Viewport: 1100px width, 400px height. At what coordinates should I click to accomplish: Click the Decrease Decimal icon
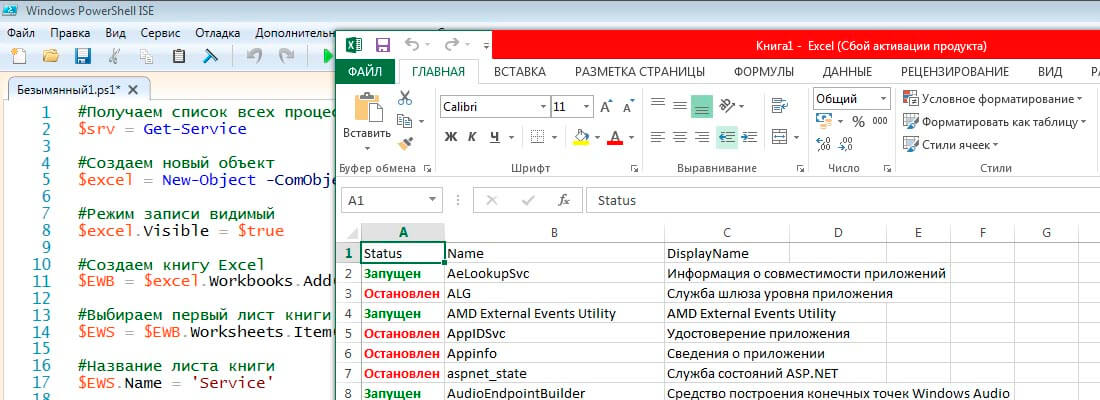coord(846,144)
